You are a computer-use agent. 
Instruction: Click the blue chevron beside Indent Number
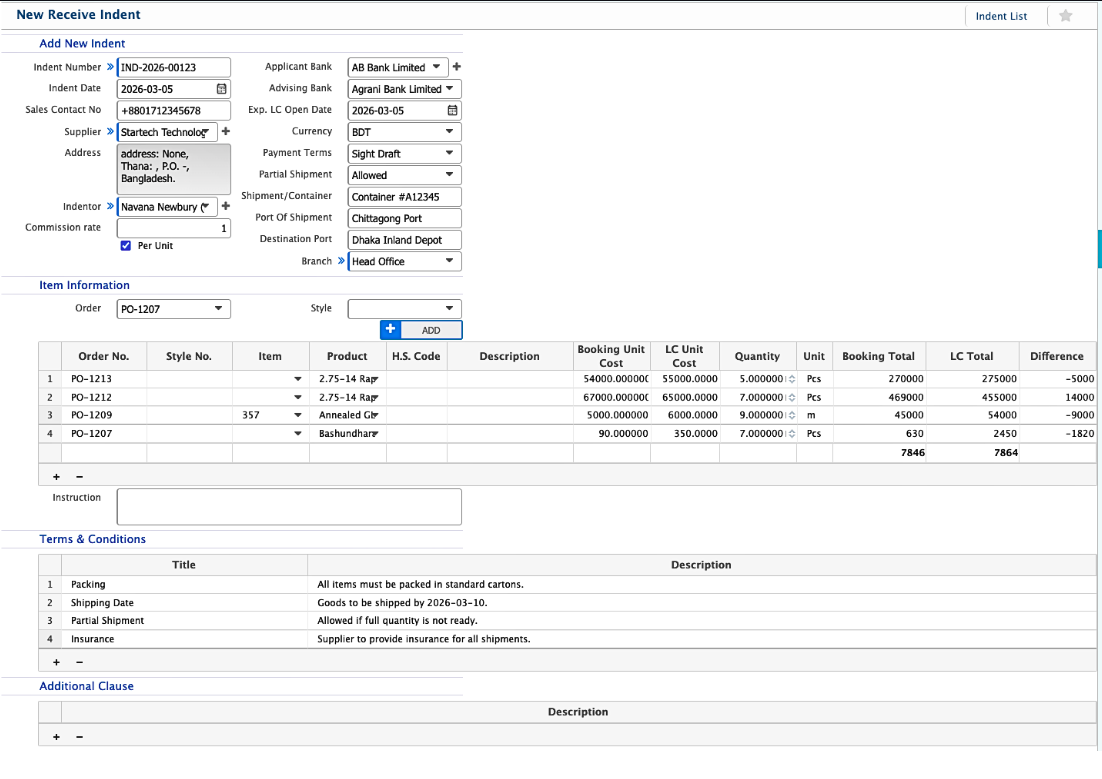110,67
